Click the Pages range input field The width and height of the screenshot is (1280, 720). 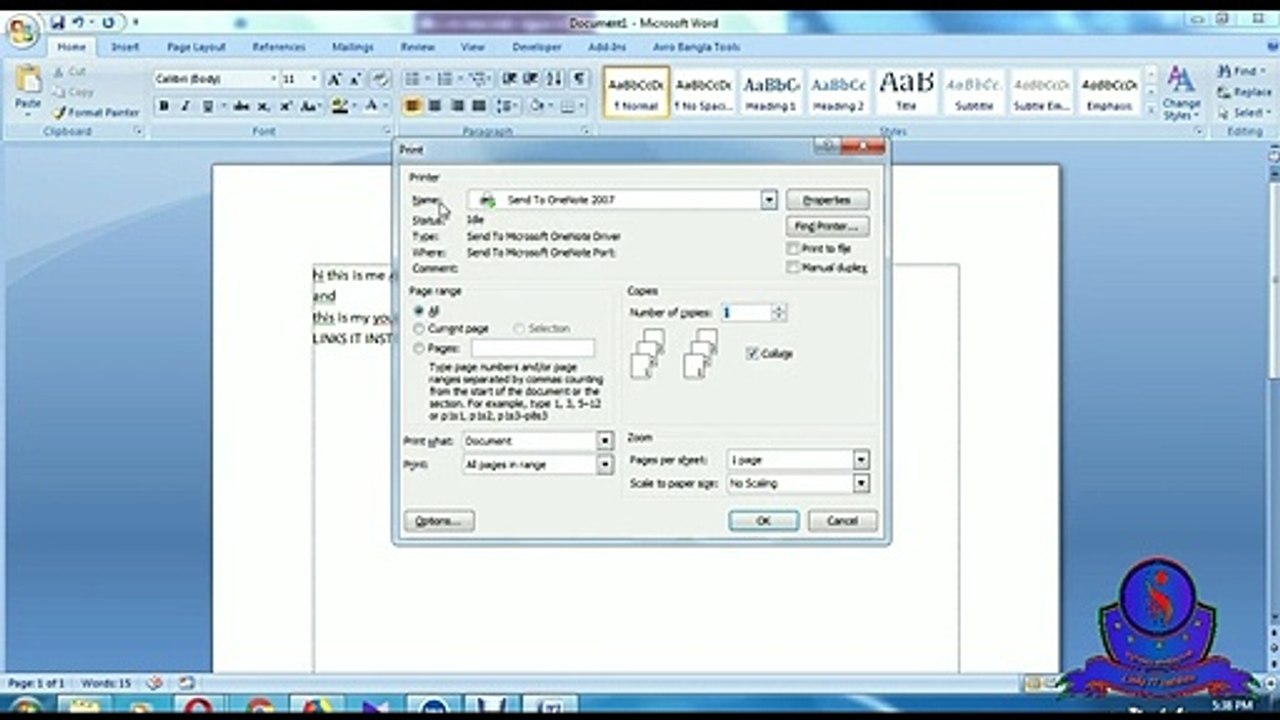click(x=532, y=348)
